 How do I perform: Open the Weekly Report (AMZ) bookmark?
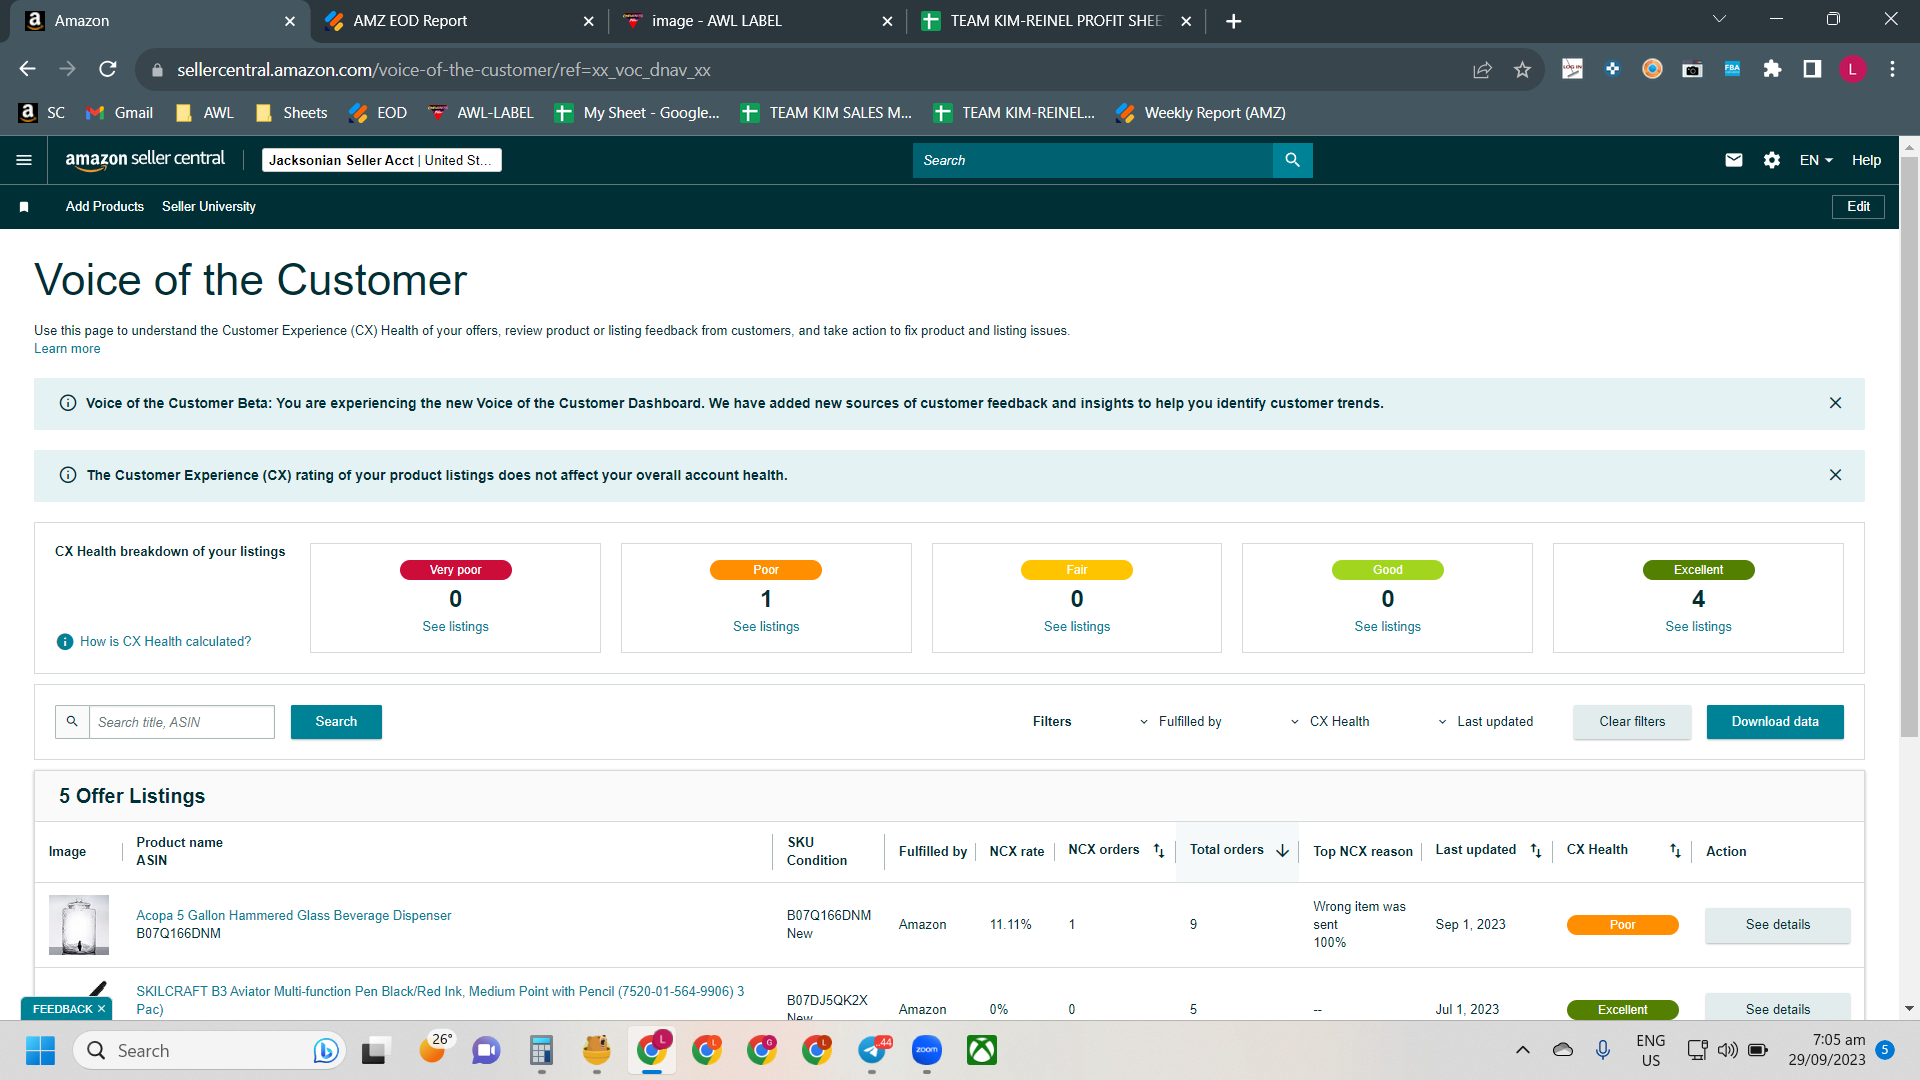click(x=1201, y=113)
